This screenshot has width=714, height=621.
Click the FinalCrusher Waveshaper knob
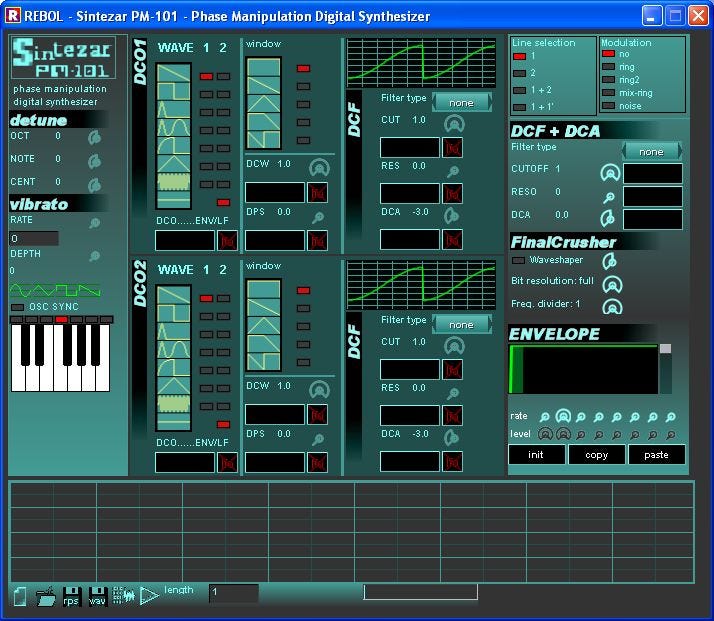609,261
